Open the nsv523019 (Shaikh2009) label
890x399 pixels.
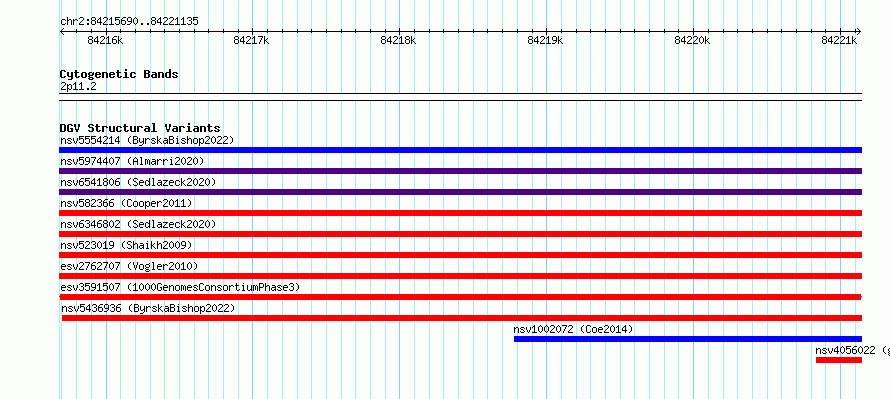click(x=126, y=245)
